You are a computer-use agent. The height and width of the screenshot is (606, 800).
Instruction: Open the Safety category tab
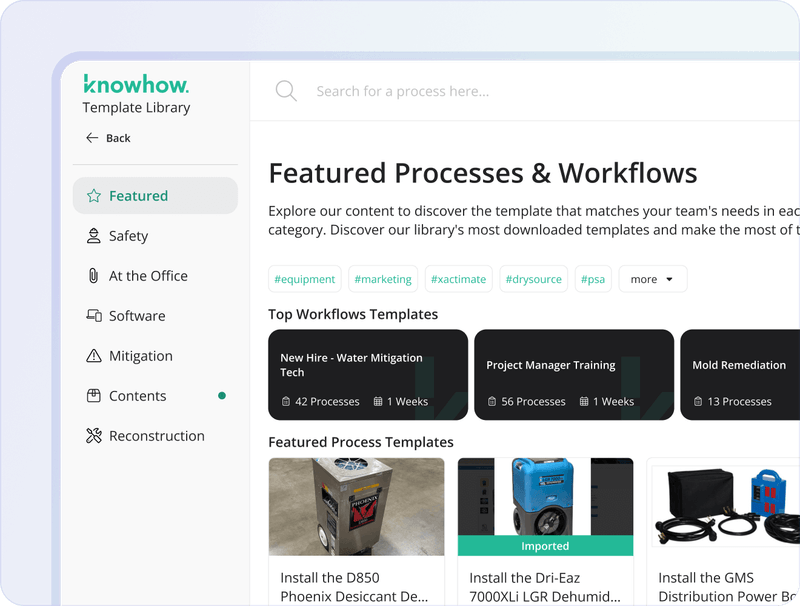(x=128, y=236)
